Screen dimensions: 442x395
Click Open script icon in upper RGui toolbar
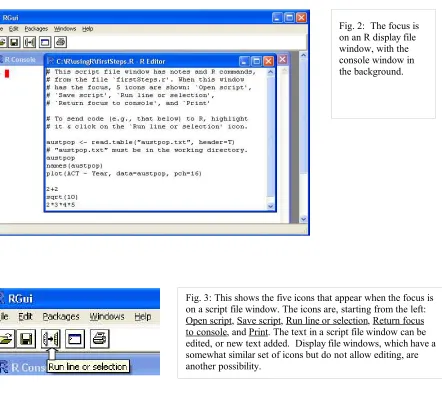[x=3, y=42]
